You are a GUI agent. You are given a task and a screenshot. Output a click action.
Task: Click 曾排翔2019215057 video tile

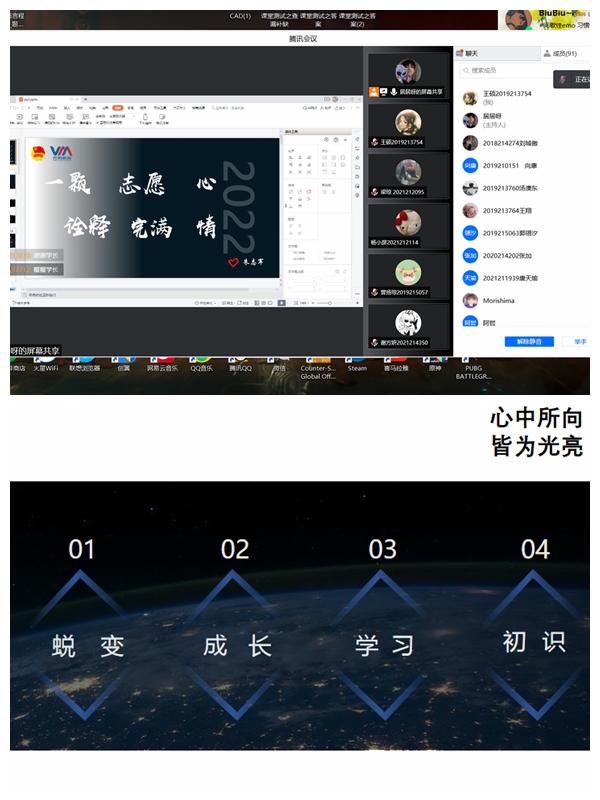(408, 275)
